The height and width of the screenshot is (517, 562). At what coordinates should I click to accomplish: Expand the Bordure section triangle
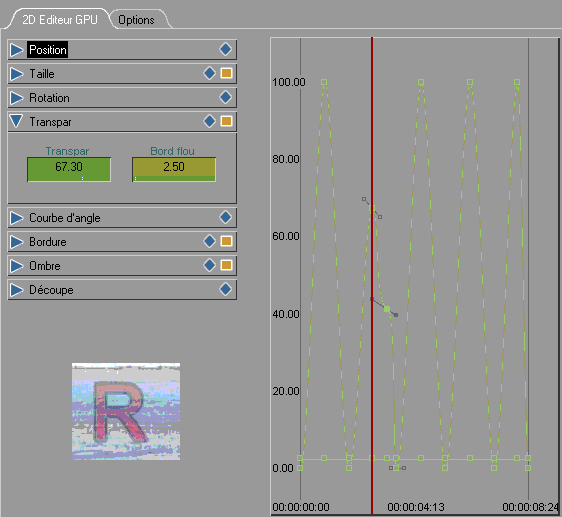point(16,242)
